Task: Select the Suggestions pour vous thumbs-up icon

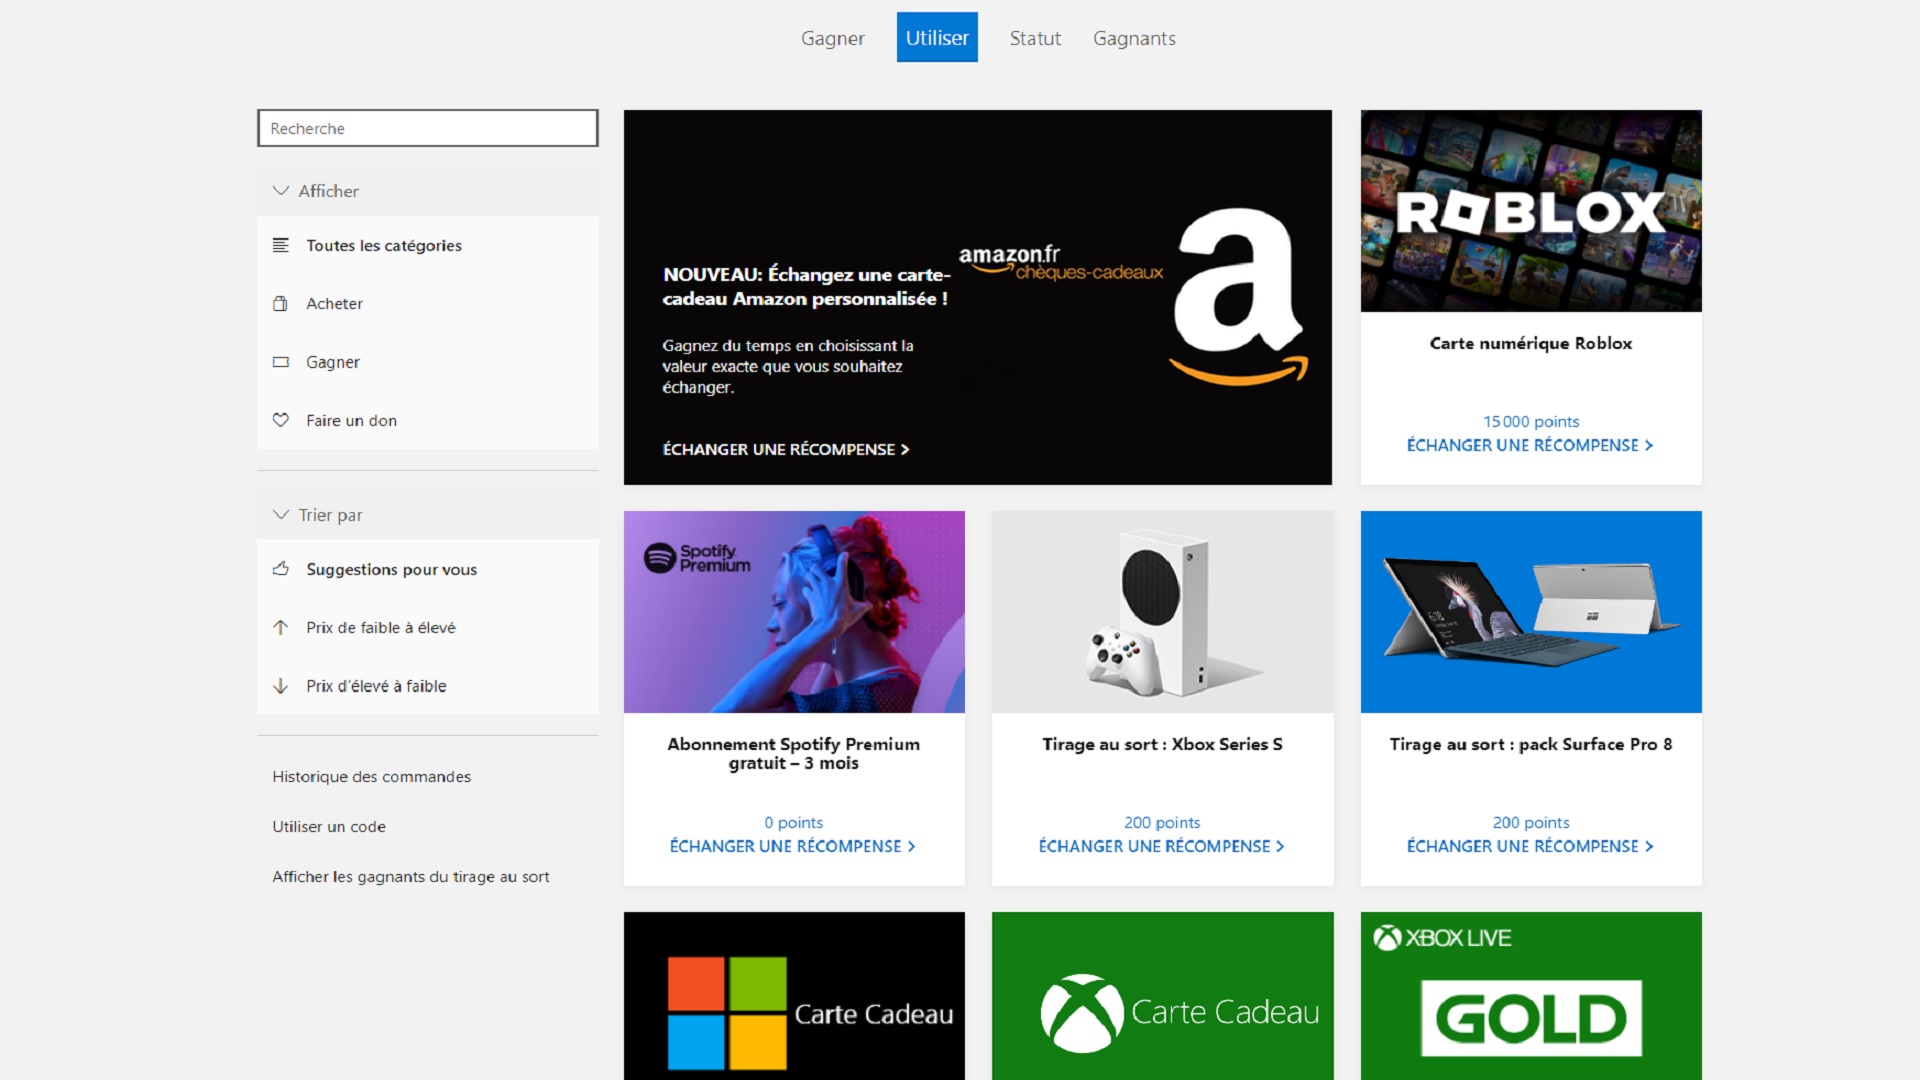Action: (281, 569)
